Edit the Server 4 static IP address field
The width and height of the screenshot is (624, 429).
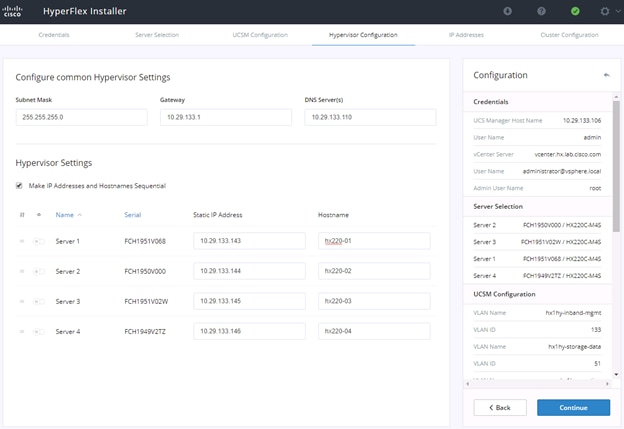(249, 331)
